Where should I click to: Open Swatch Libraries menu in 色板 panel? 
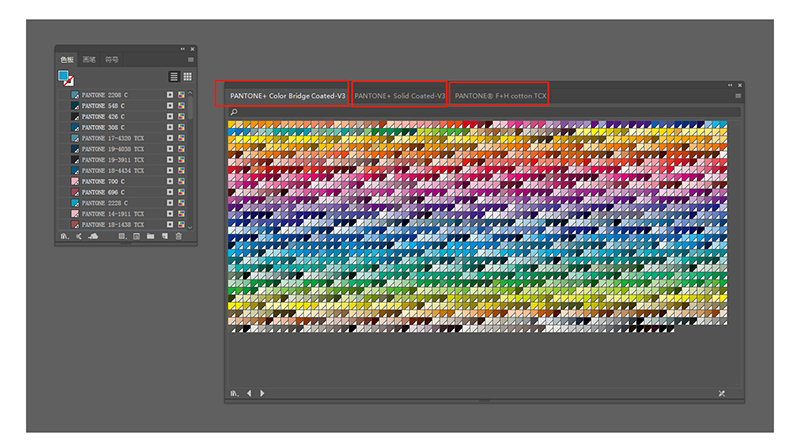click(x=64, y=236)
